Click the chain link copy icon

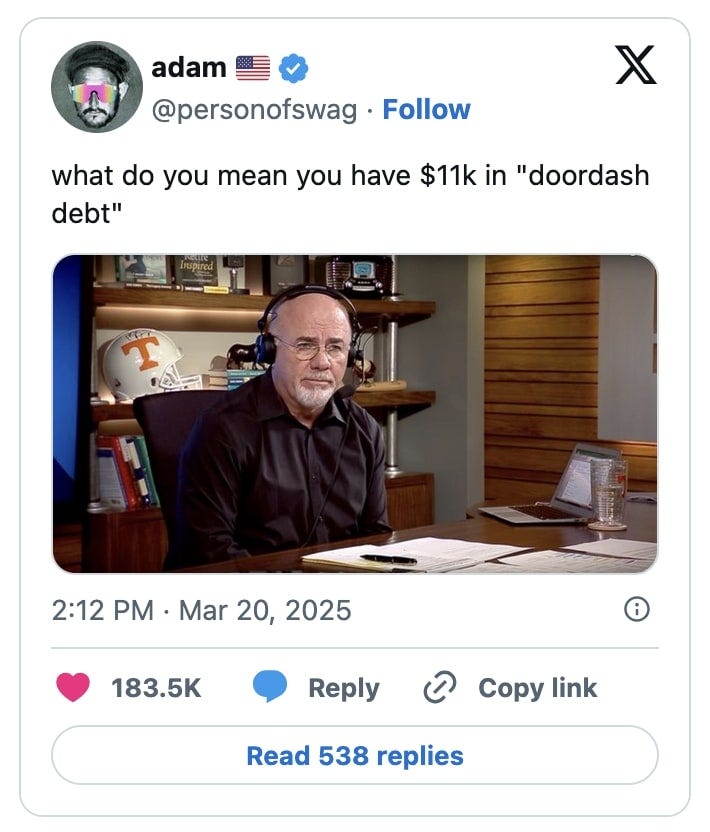click(x=440, y=687)
